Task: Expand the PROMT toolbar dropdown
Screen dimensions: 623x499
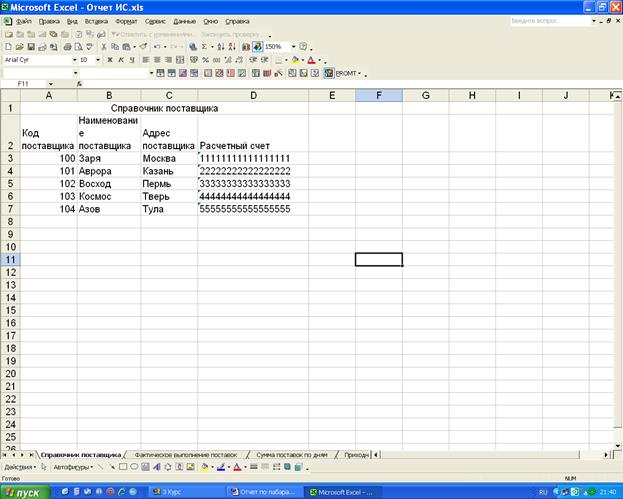Action: coord(359,73)
